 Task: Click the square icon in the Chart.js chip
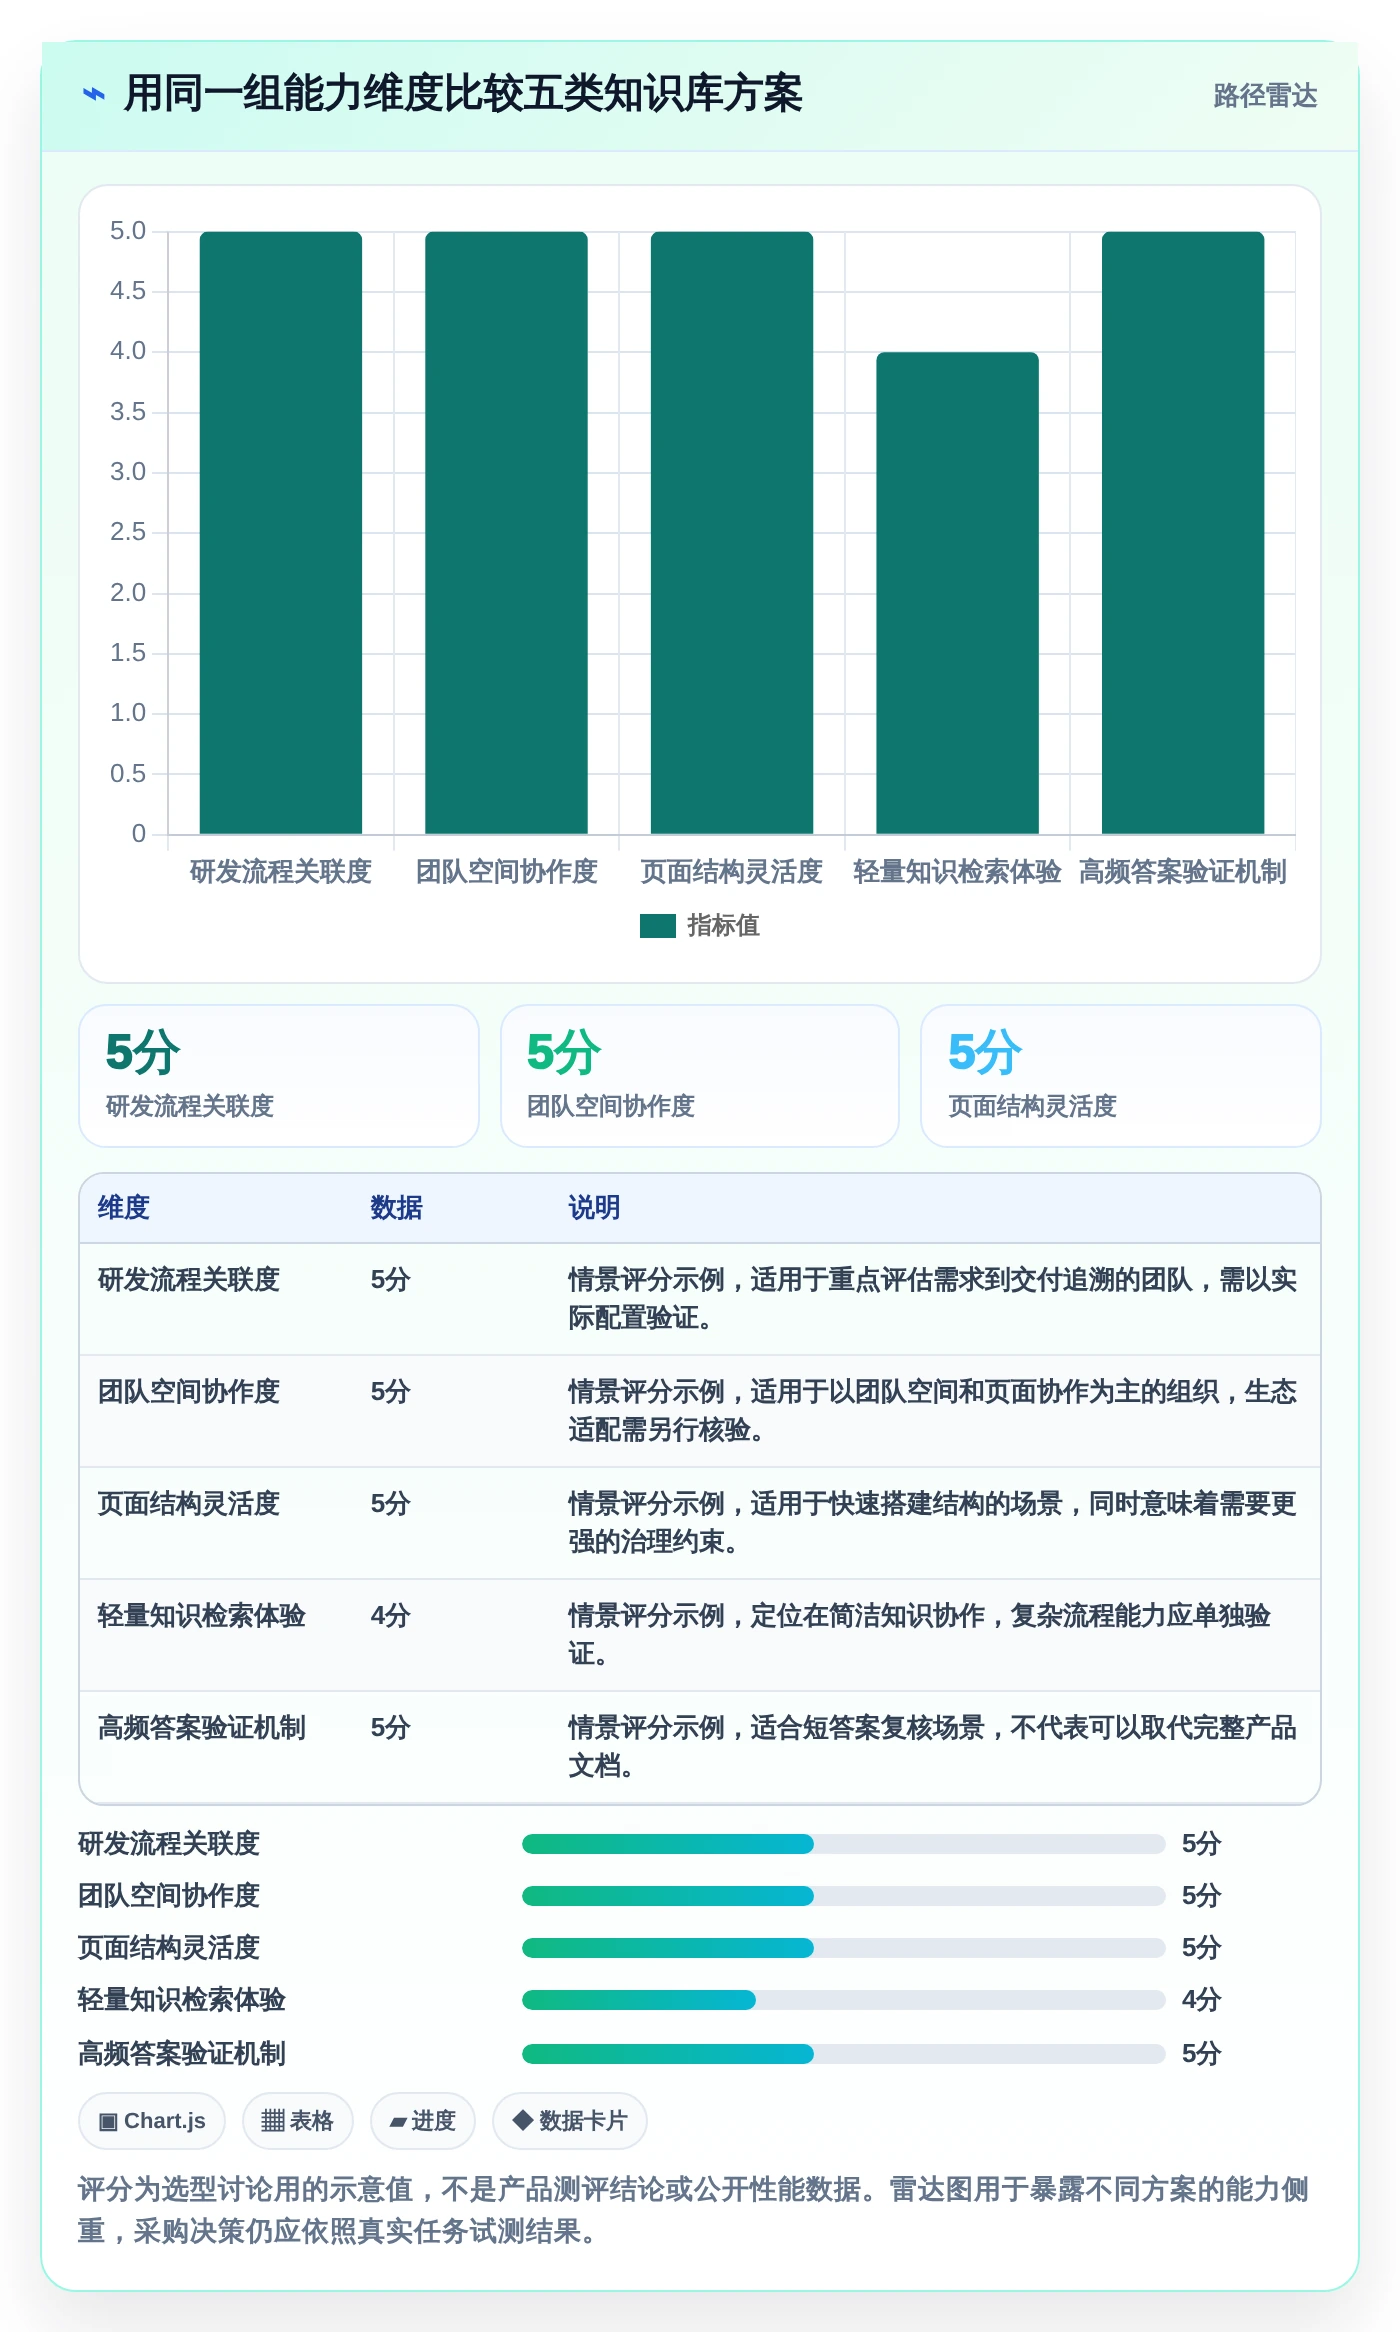point(108,2122)
